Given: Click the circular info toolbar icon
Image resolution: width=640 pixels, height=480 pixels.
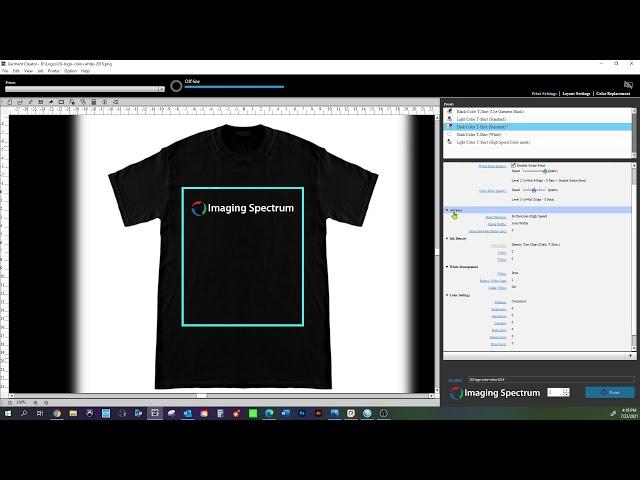Looking at the screenshot, I should pyautogui.click(x=104, y=102).
